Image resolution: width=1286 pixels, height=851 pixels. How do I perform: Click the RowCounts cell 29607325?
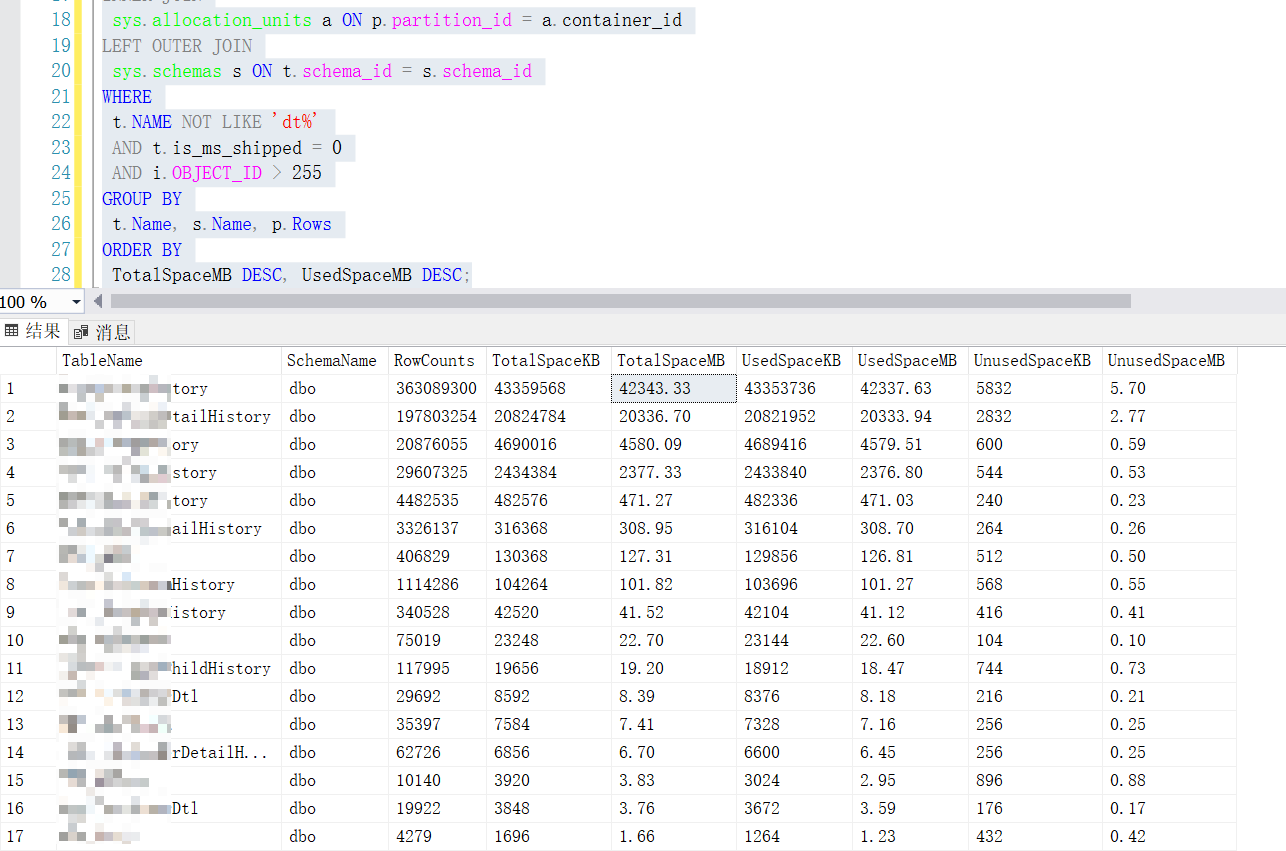click(438, 473)
